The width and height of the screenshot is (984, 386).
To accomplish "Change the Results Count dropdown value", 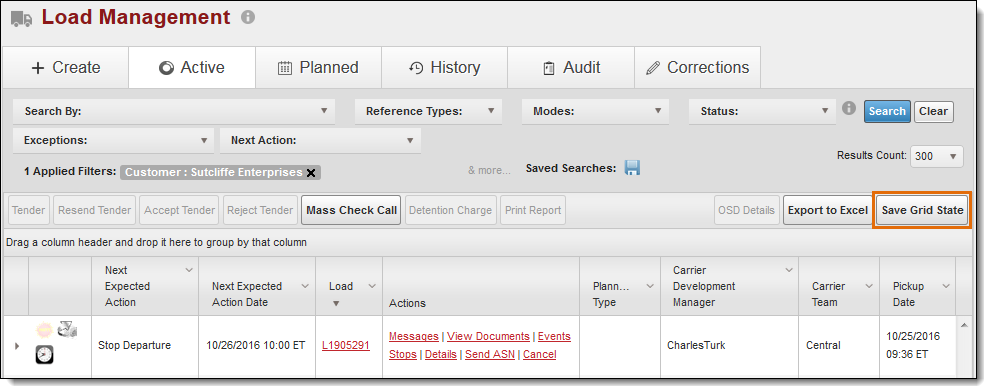I will pos(936,156).
